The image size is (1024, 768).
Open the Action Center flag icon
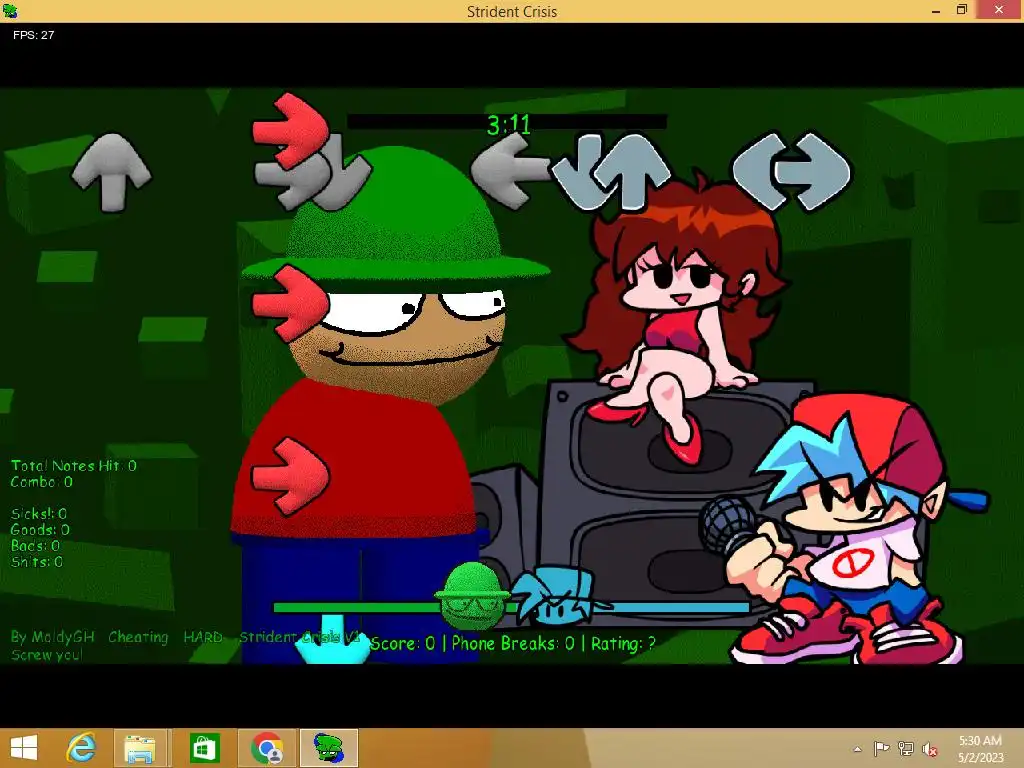[881, 748]
